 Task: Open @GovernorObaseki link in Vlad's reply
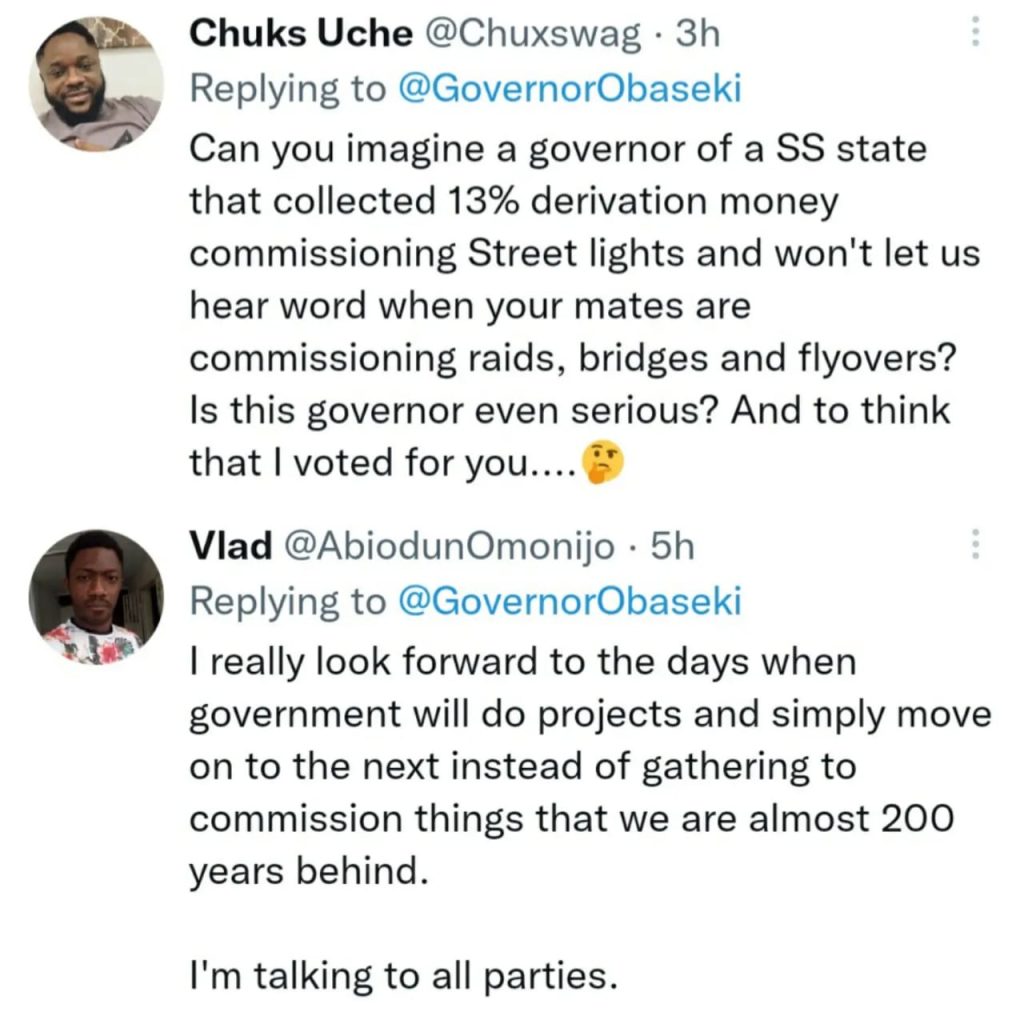(x=569, y=601)
